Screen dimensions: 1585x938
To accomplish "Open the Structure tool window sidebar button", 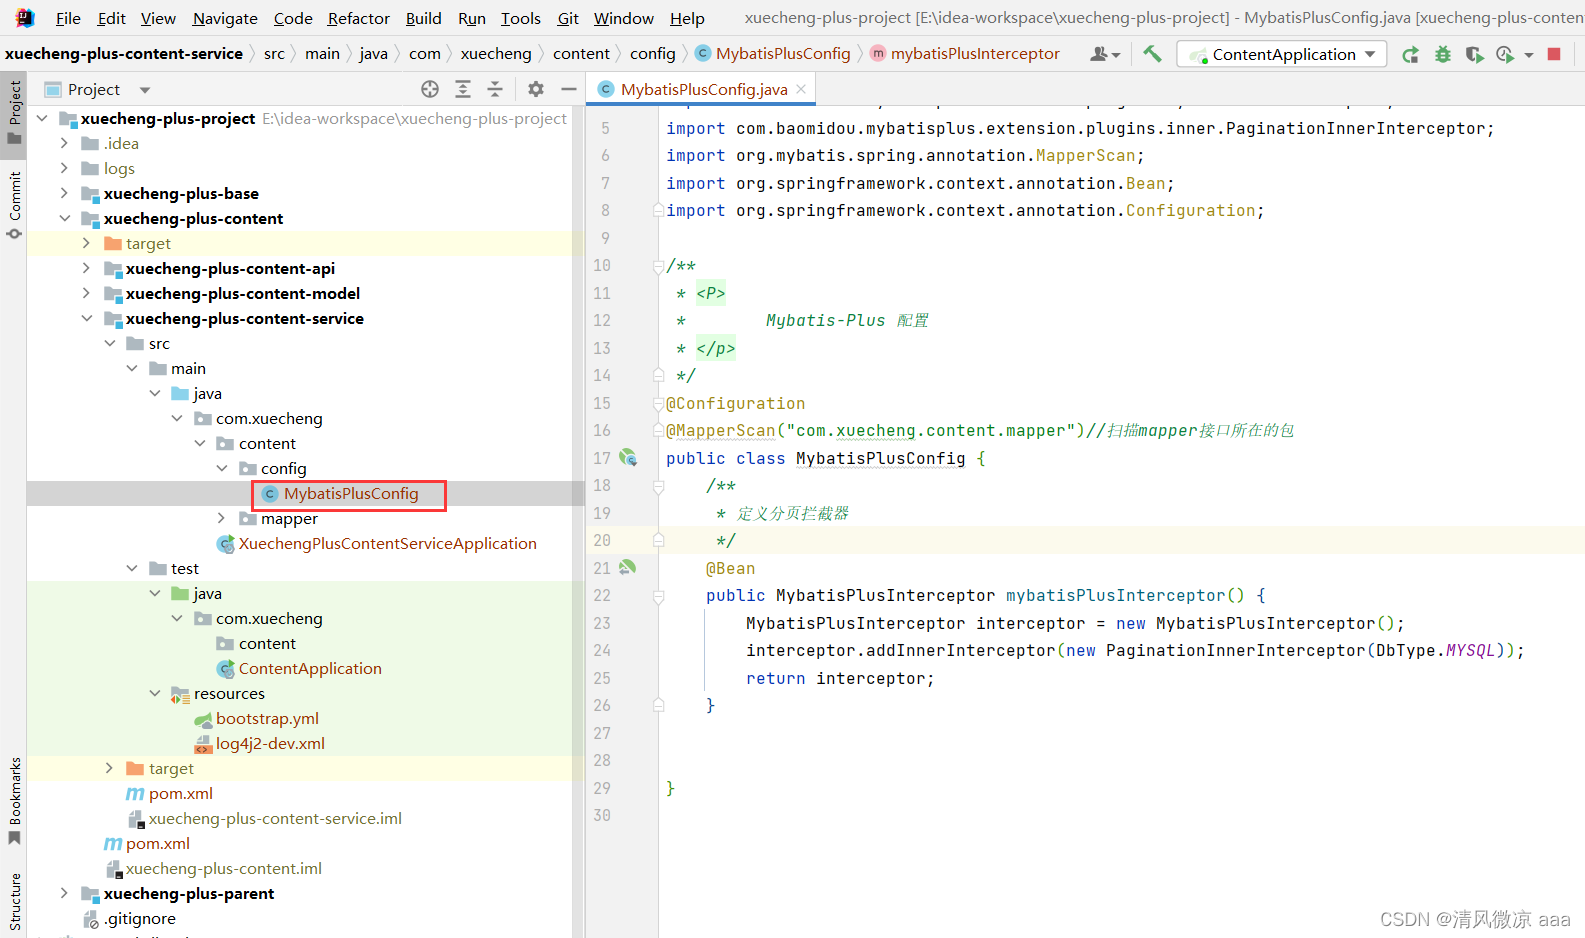I will (x=14, y=902).
